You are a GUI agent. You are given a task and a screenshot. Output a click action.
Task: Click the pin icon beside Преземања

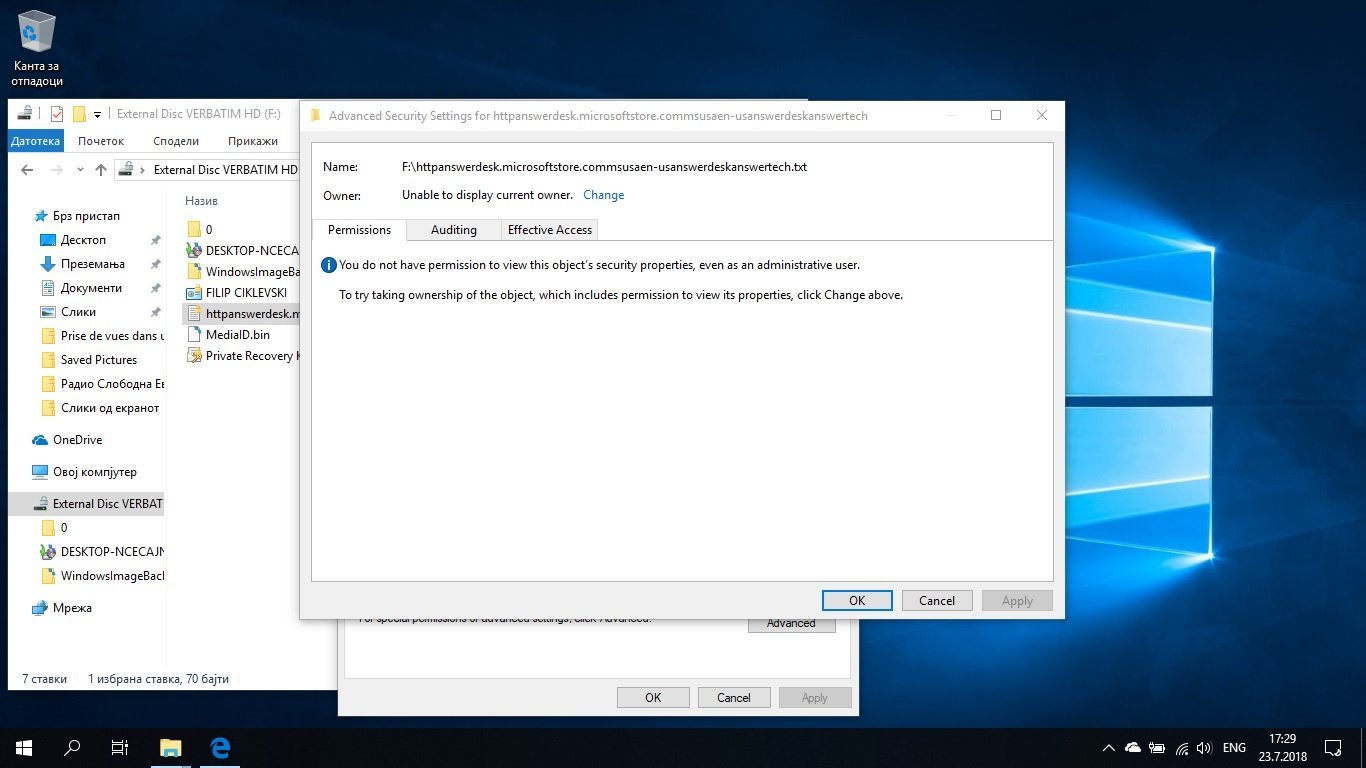(x=155, y=264)
